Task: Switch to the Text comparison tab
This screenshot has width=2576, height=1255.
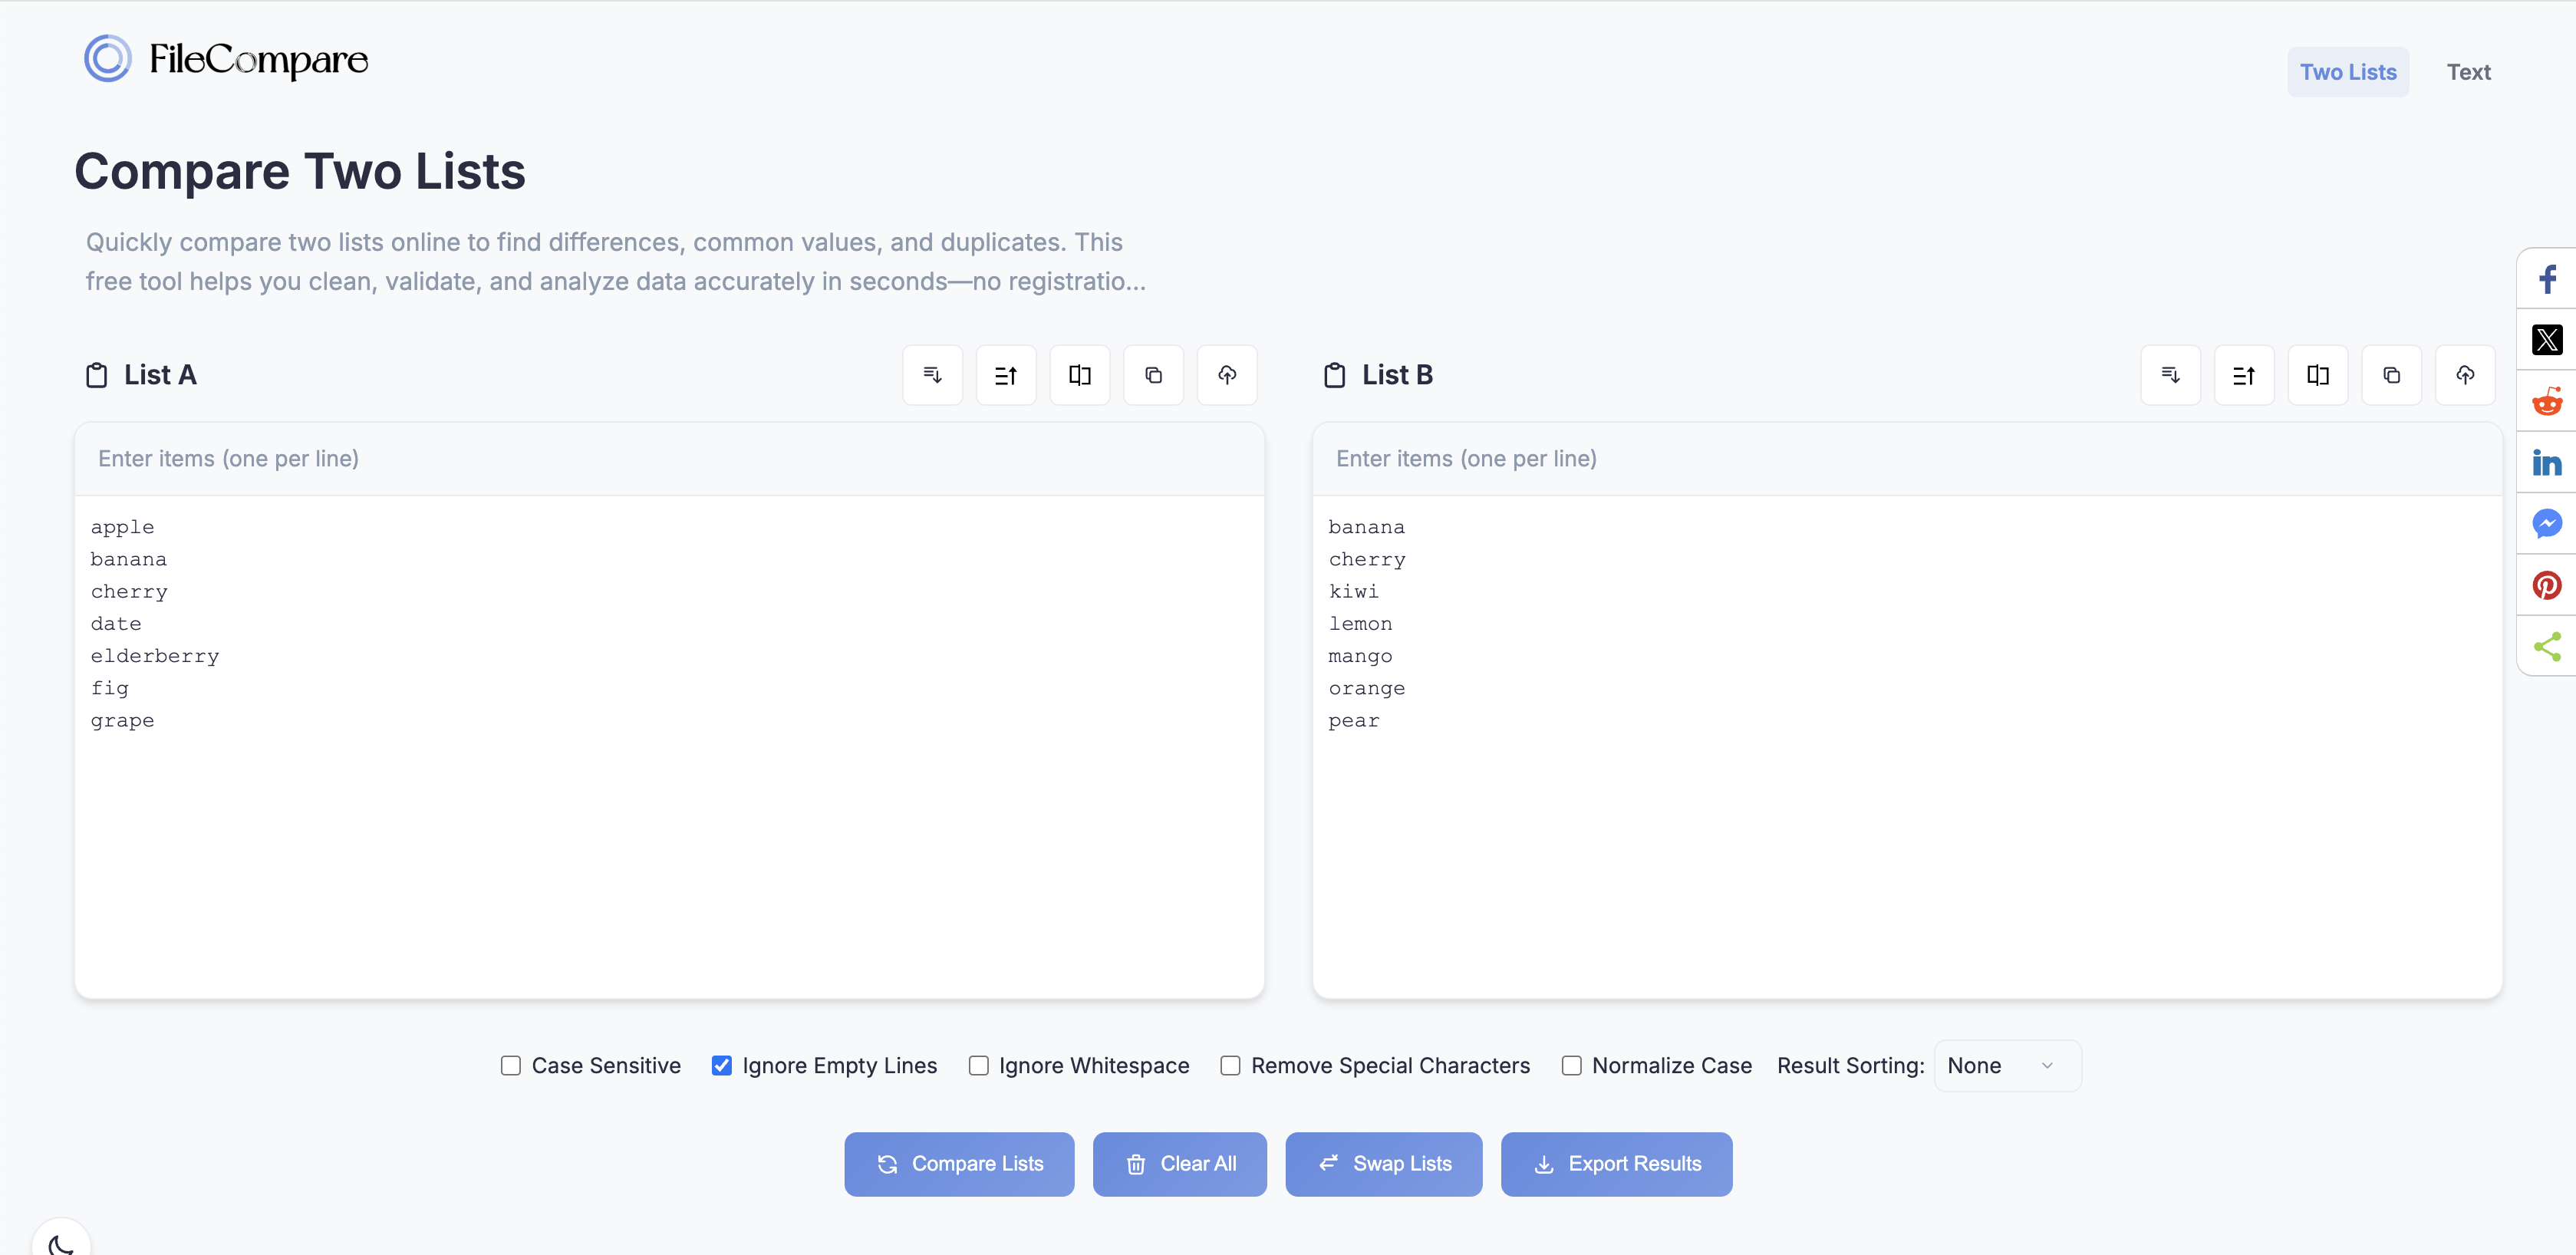Action: pos(2469,71)
